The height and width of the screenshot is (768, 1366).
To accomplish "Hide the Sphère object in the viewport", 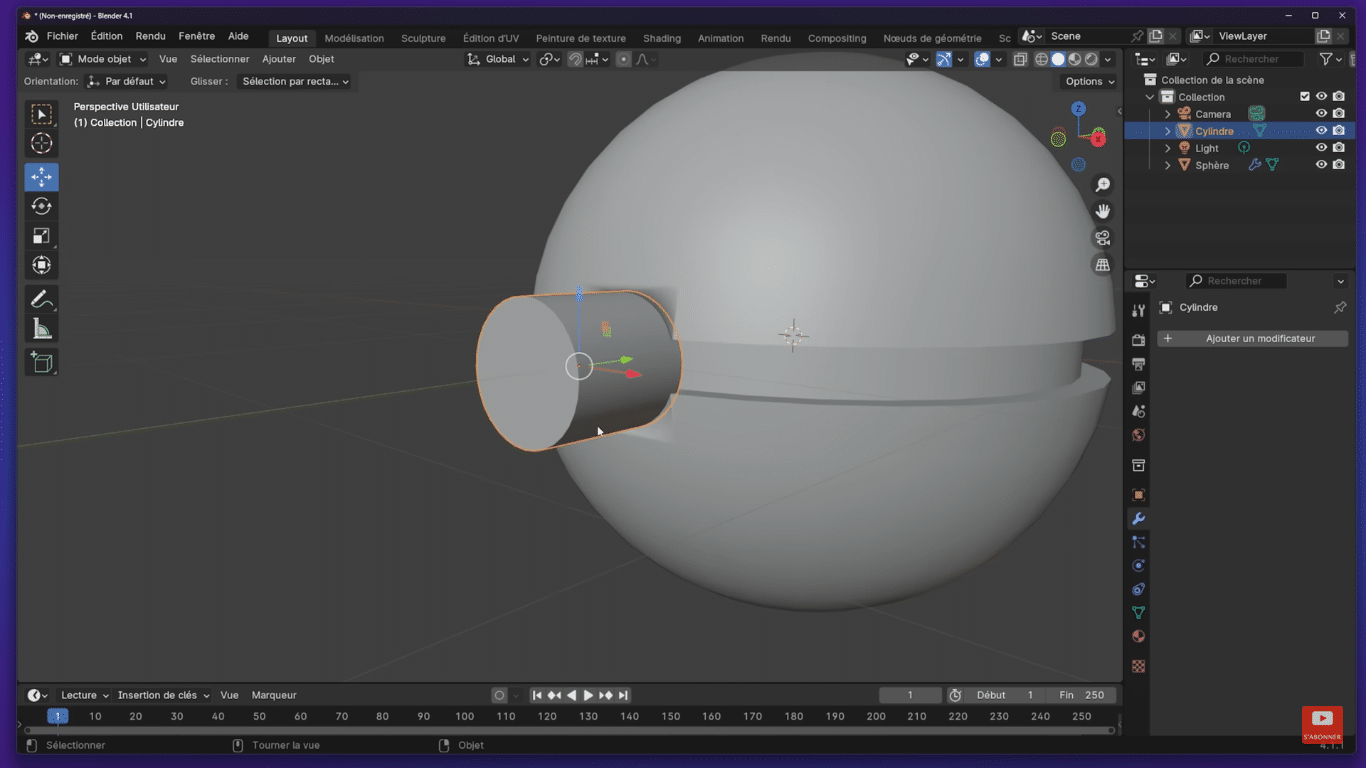I will [x=1321, y=164].
